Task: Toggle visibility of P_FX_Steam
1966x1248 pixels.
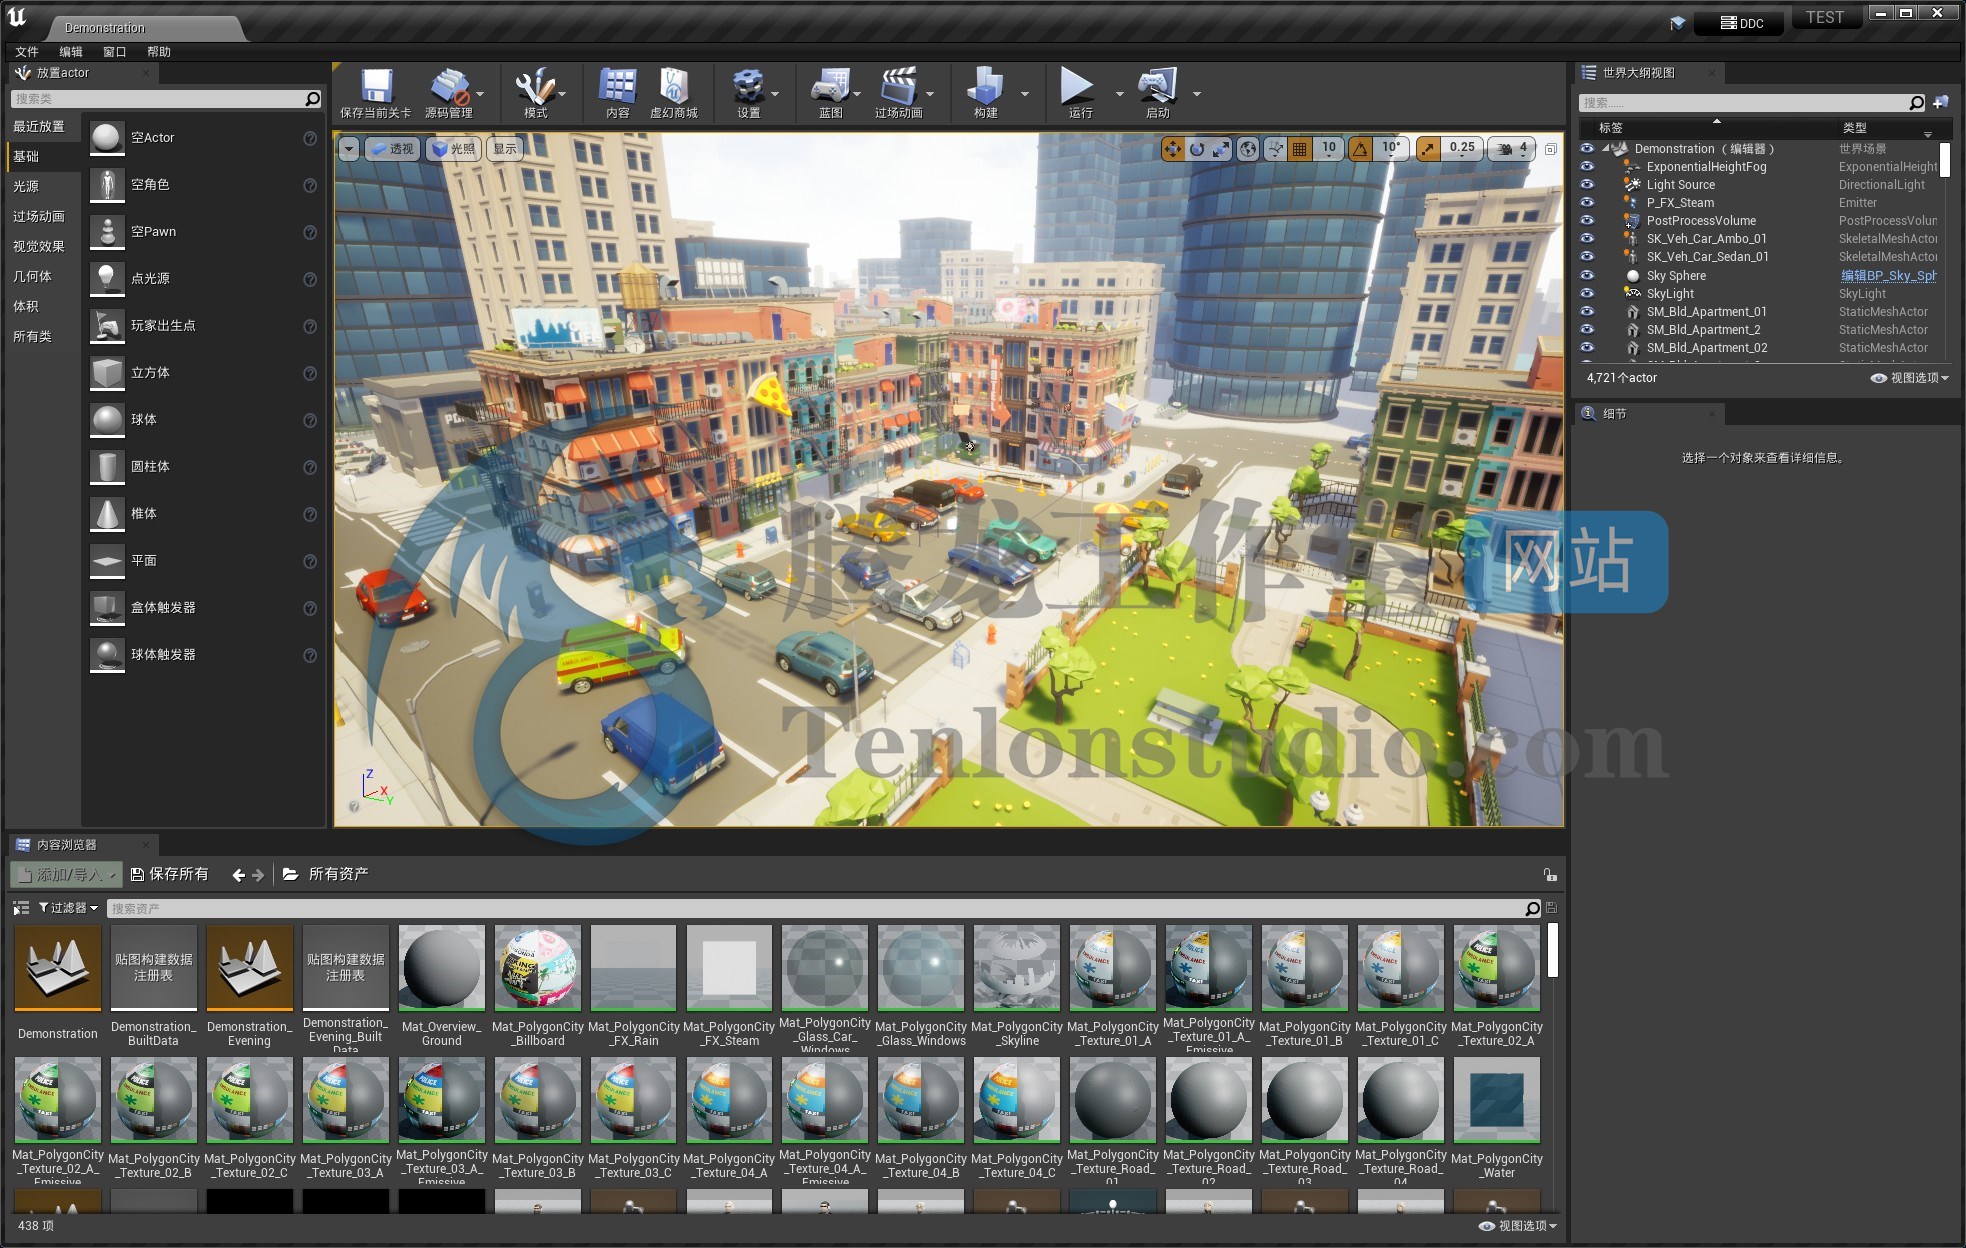Action: [1587, 203]
